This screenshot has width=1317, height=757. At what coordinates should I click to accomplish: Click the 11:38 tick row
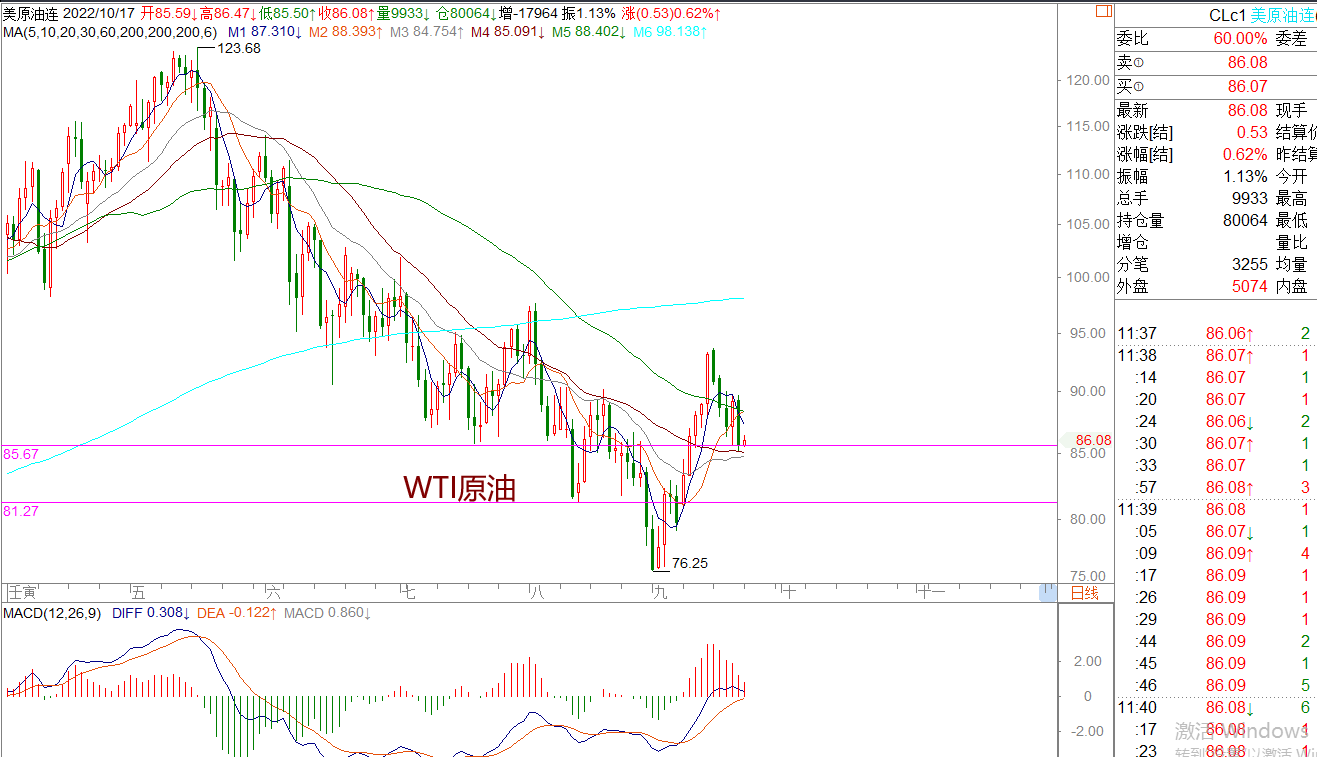[1216, 355]
